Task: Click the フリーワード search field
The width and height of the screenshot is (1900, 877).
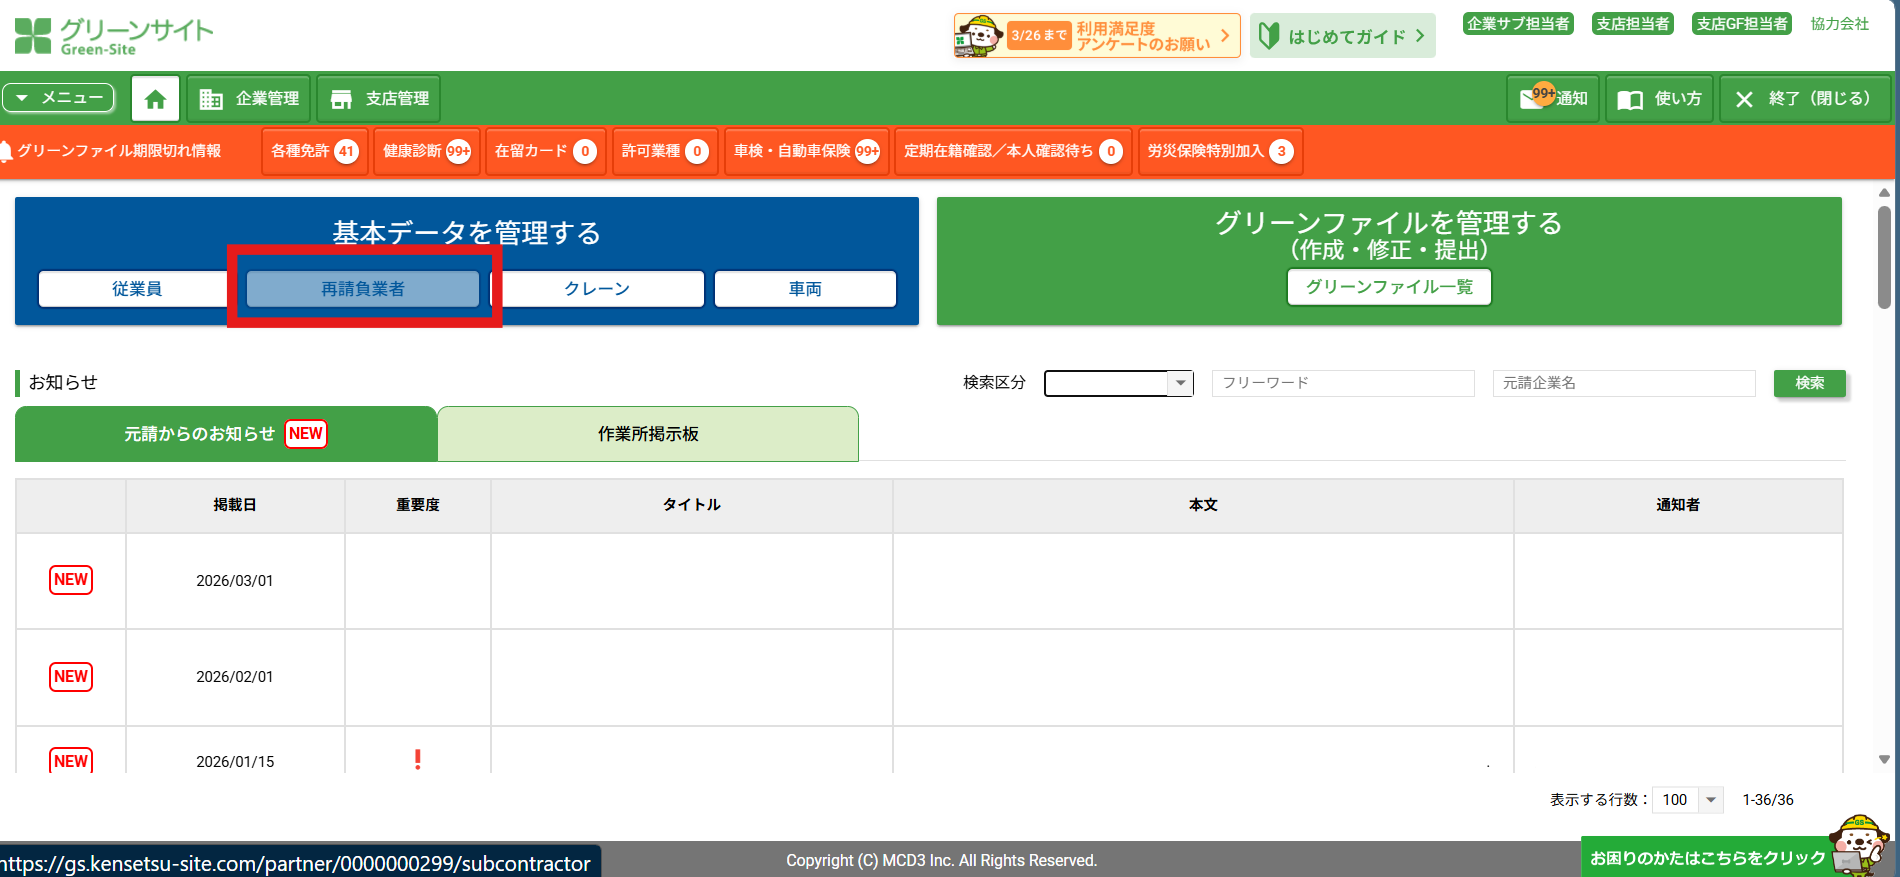Action: point(1342,383)
